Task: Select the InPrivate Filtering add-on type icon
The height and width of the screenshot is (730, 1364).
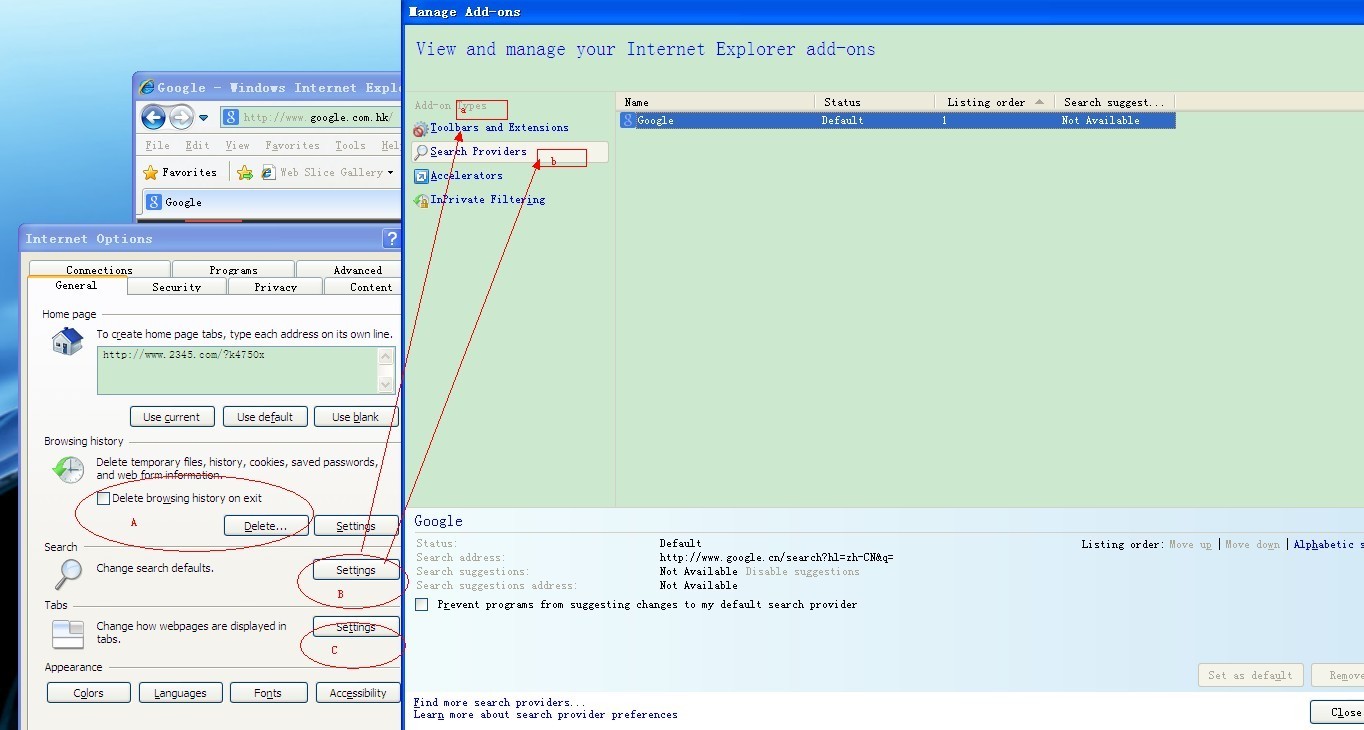Action: point(420,200)
